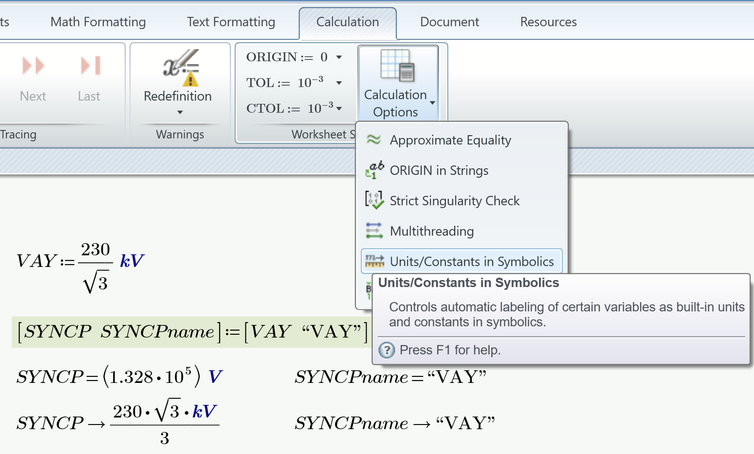The image size is (754, 454).
Task: Select the Calculation ribbon tab
Action: 348,22
